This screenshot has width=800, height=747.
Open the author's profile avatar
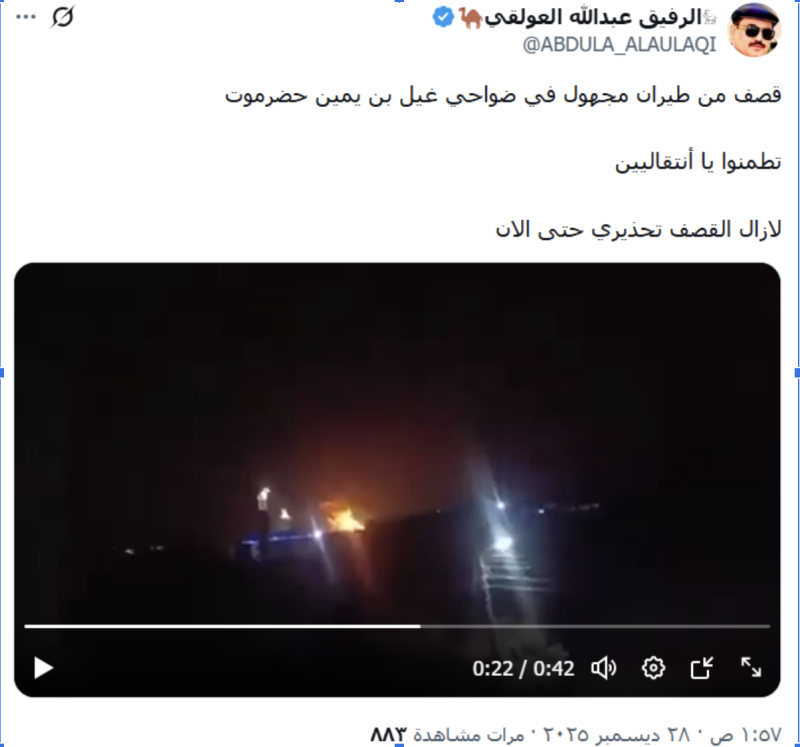point(754,30)
